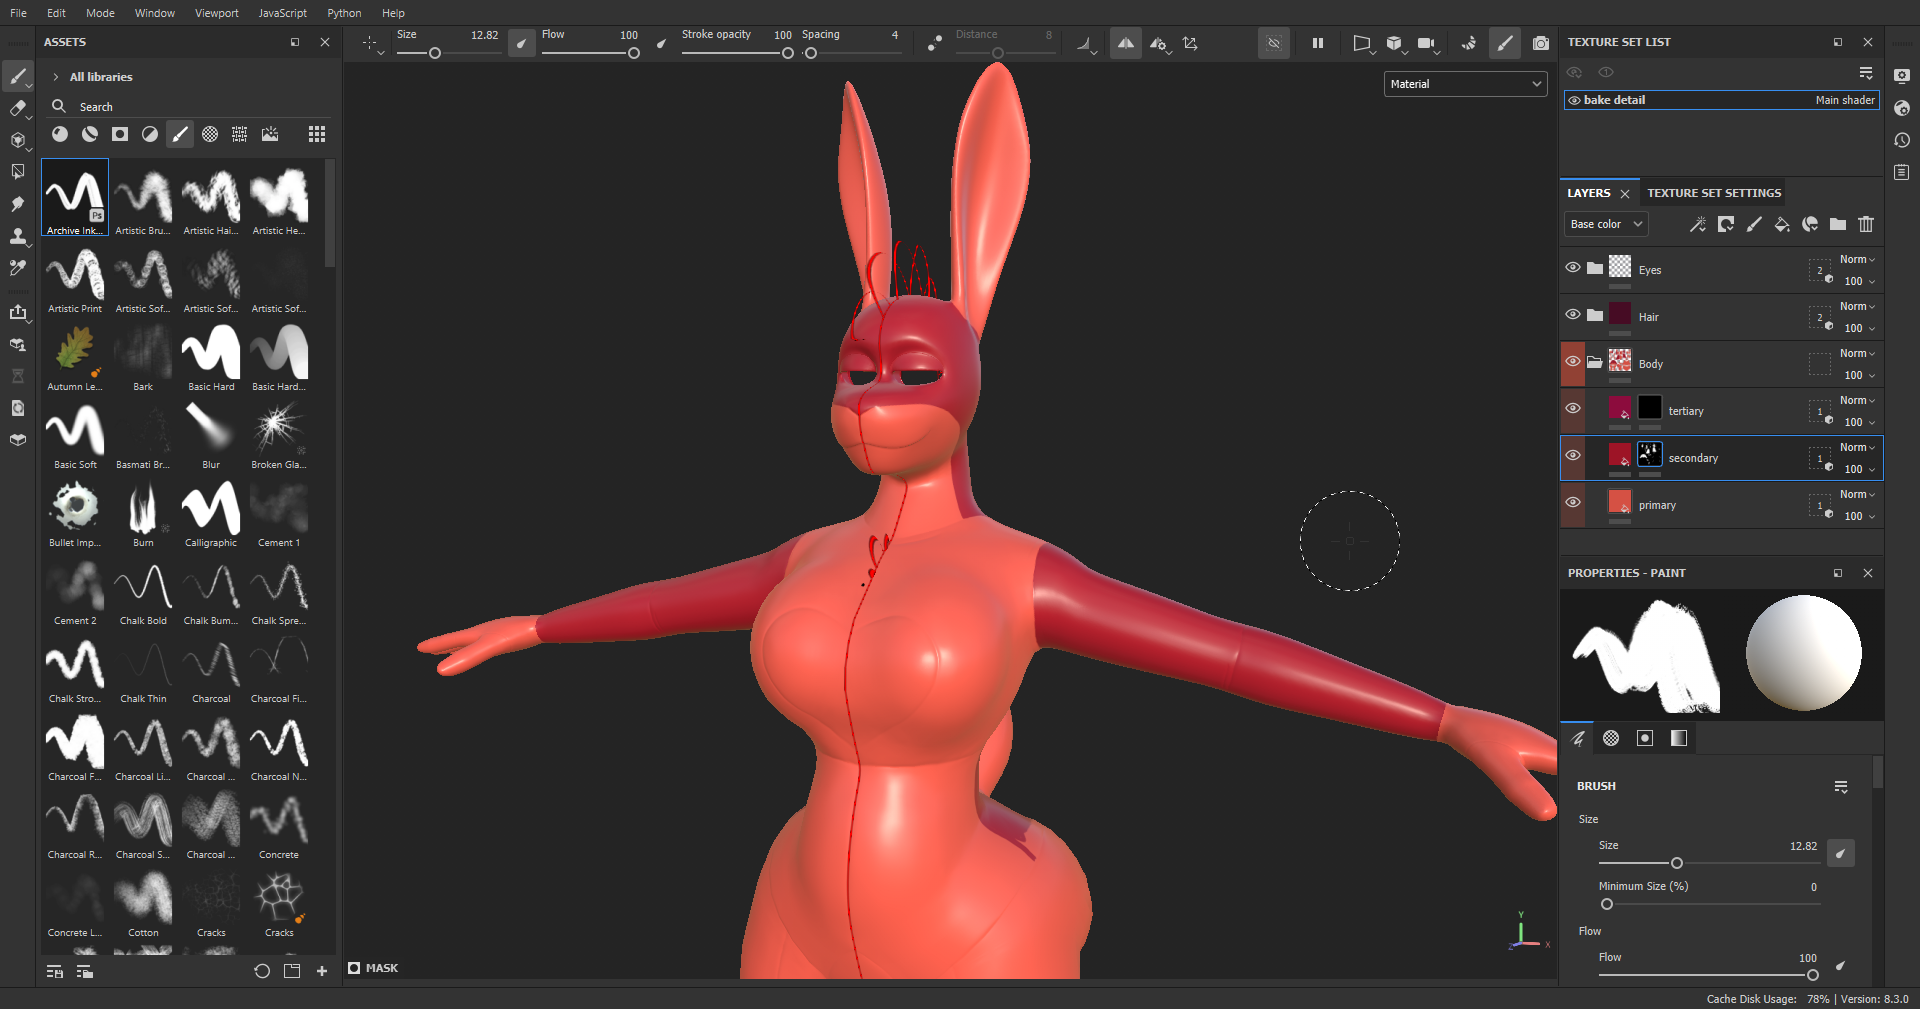1920x1009 pixels.
Task: Select the Eraser tool
Action: (18, 108)
